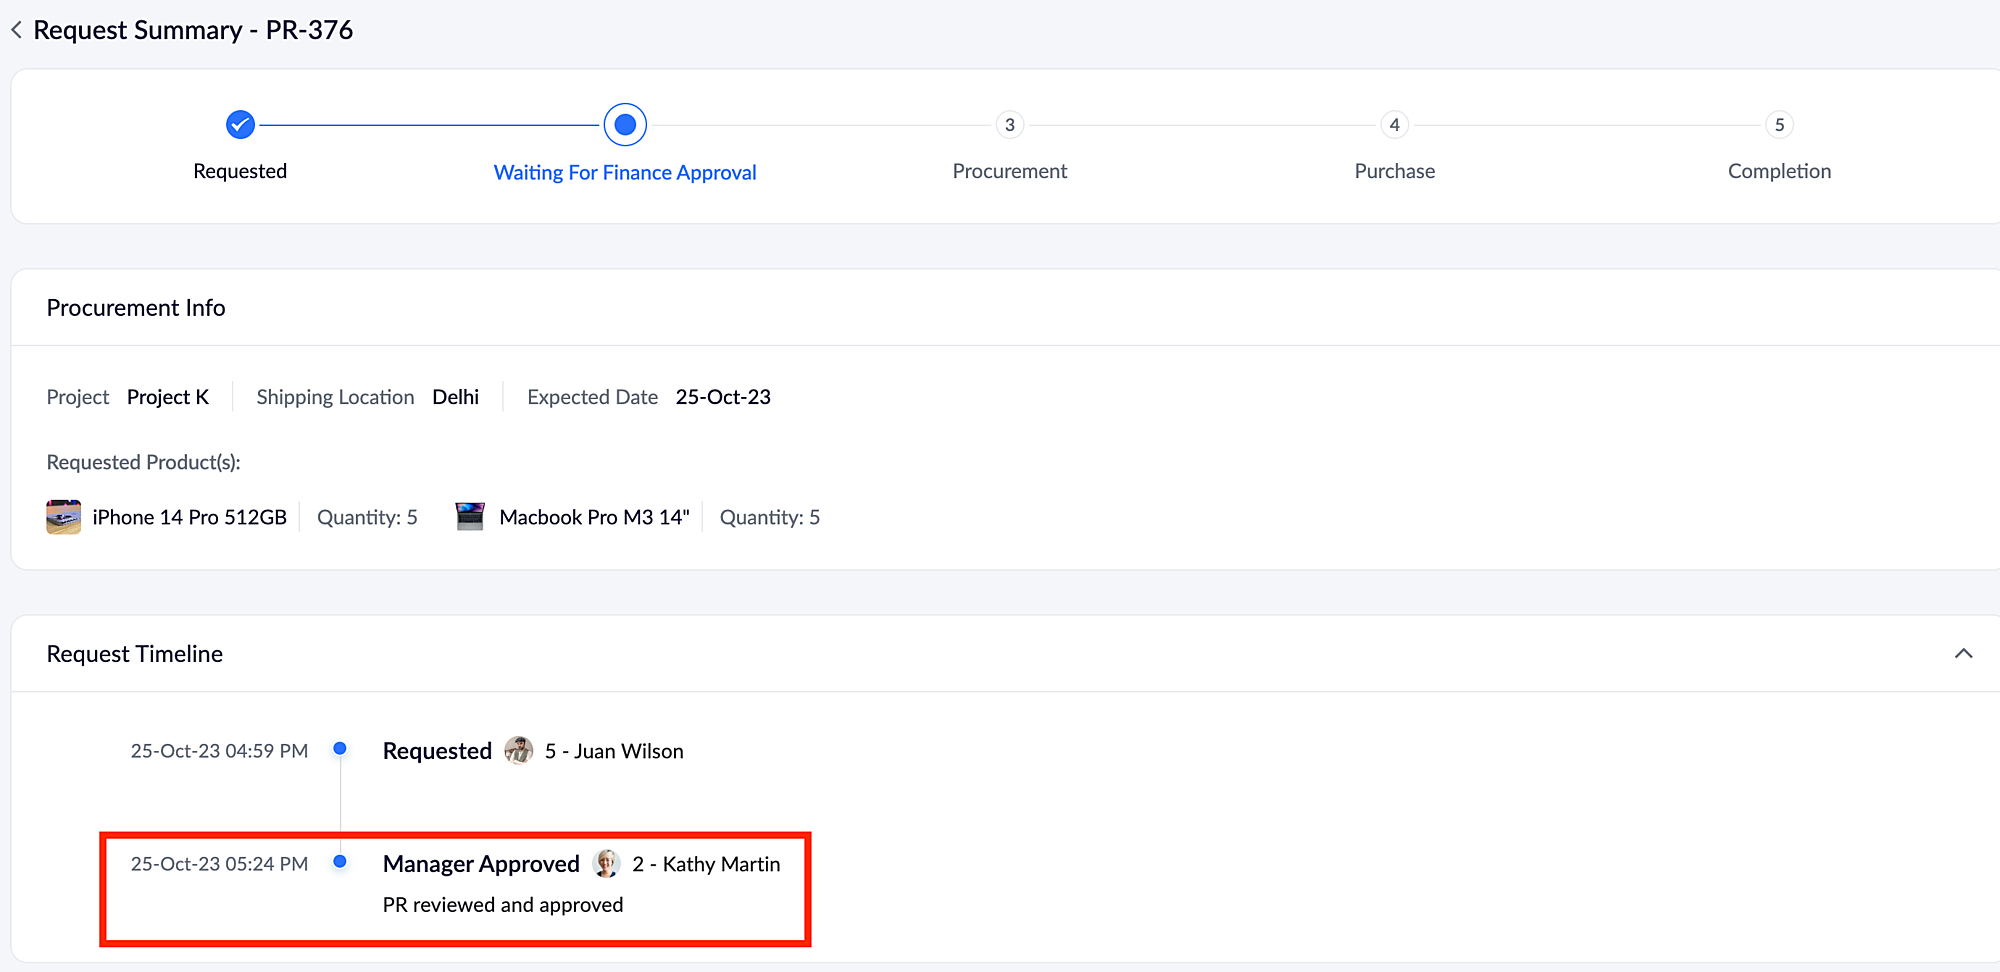This screenshot has width=2000, height=972.
Task: Click the Waiting For Finance Approval label
Action: coord(625,173)
